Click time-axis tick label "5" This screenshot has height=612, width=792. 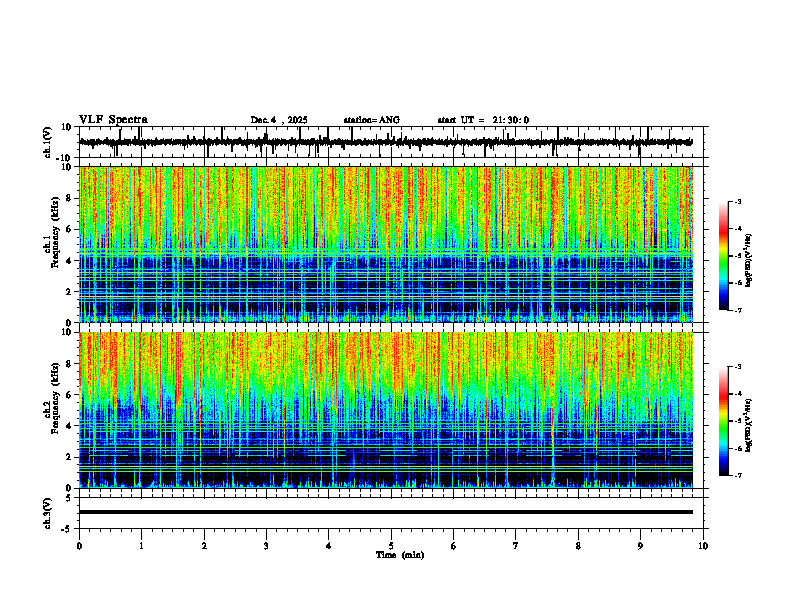click(391, 546)
